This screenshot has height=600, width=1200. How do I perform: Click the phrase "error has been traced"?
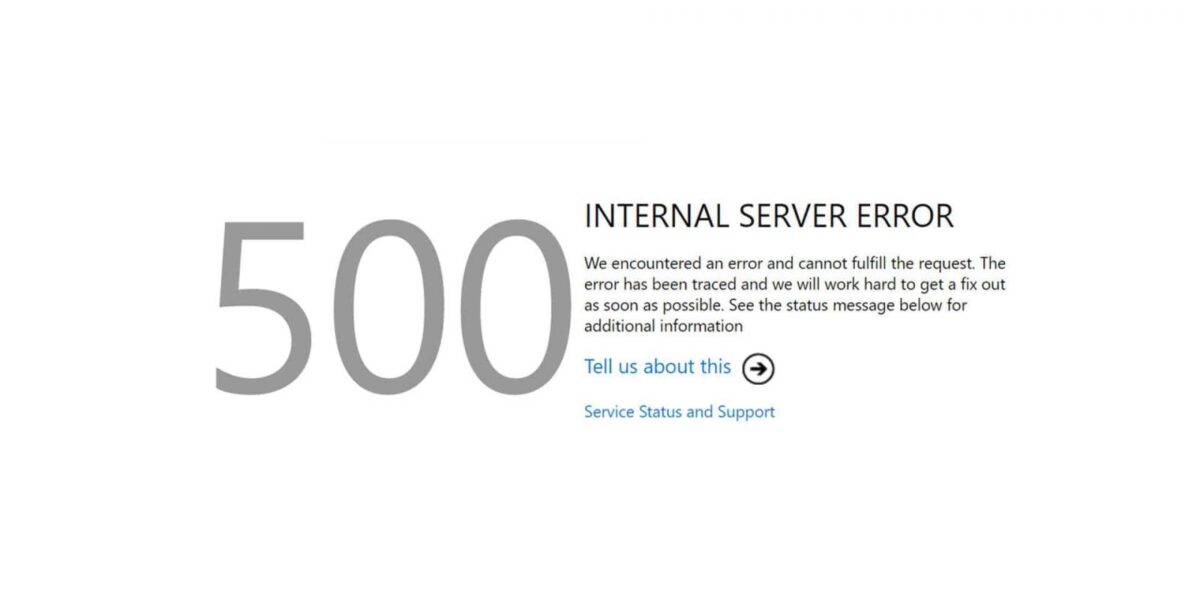[x=661, y=284]
